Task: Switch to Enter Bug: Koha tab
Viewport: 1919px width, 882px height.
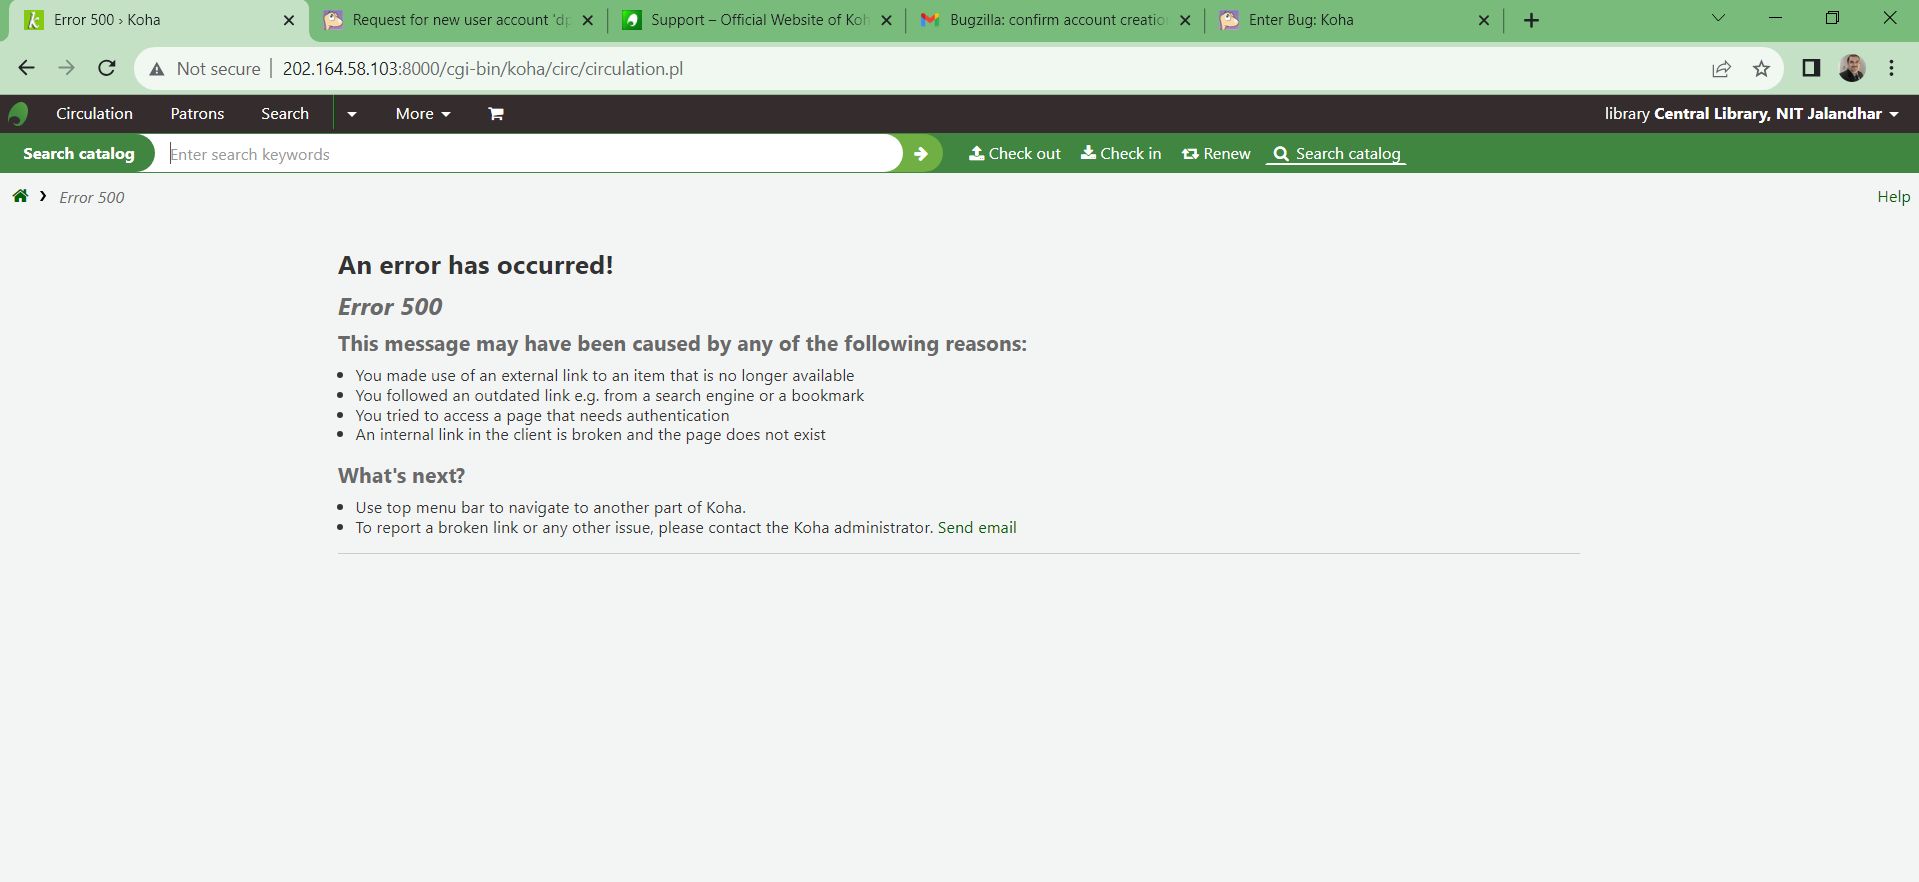Action: 1300,20
